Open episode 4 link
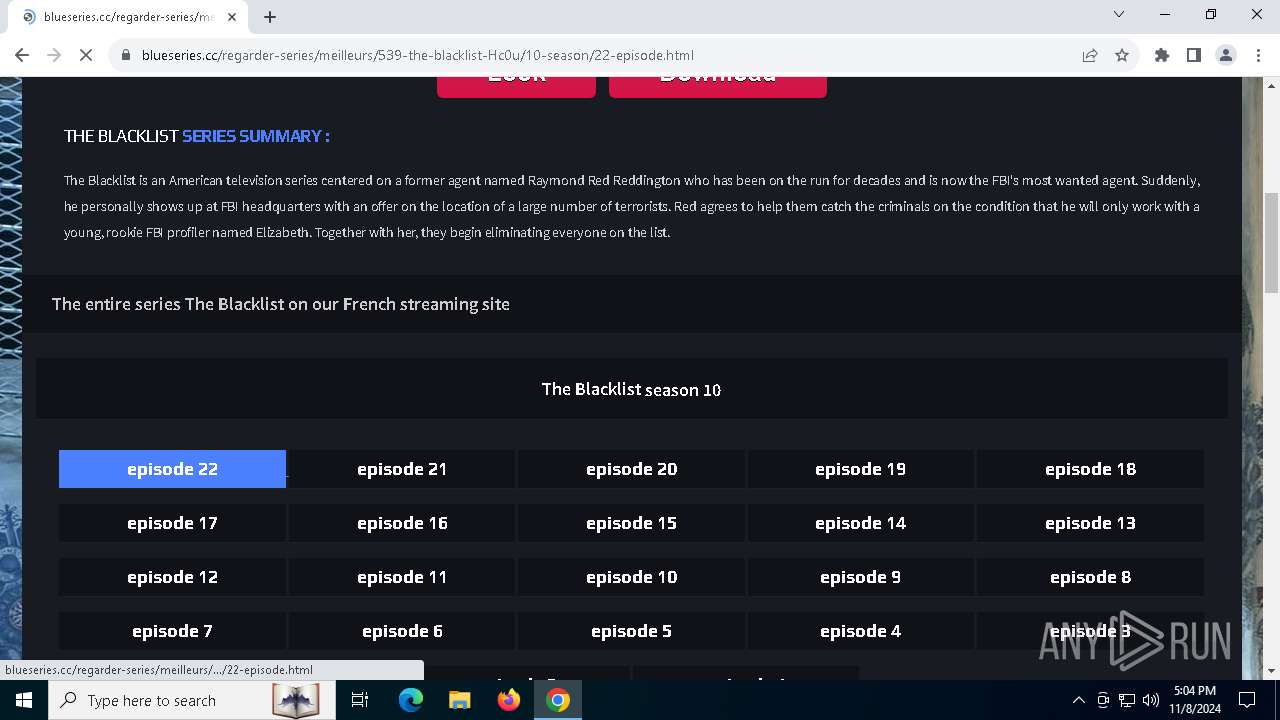This screenshot has width=1280, height=720. click(861, 631)
